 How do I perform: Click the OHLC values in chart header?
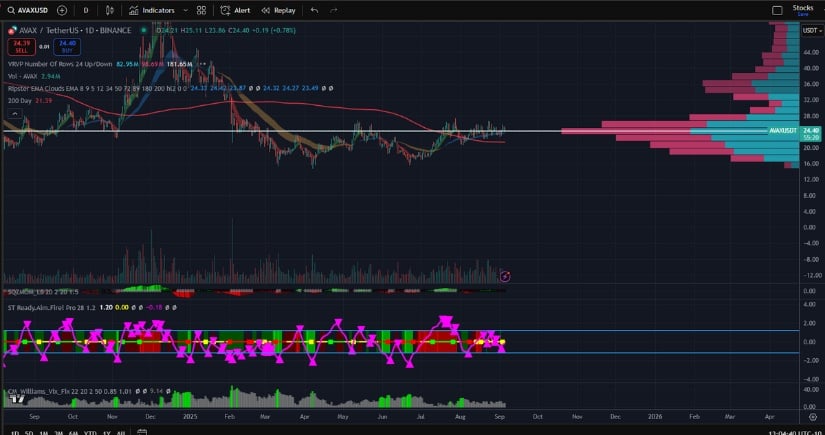tap(228, 31)
